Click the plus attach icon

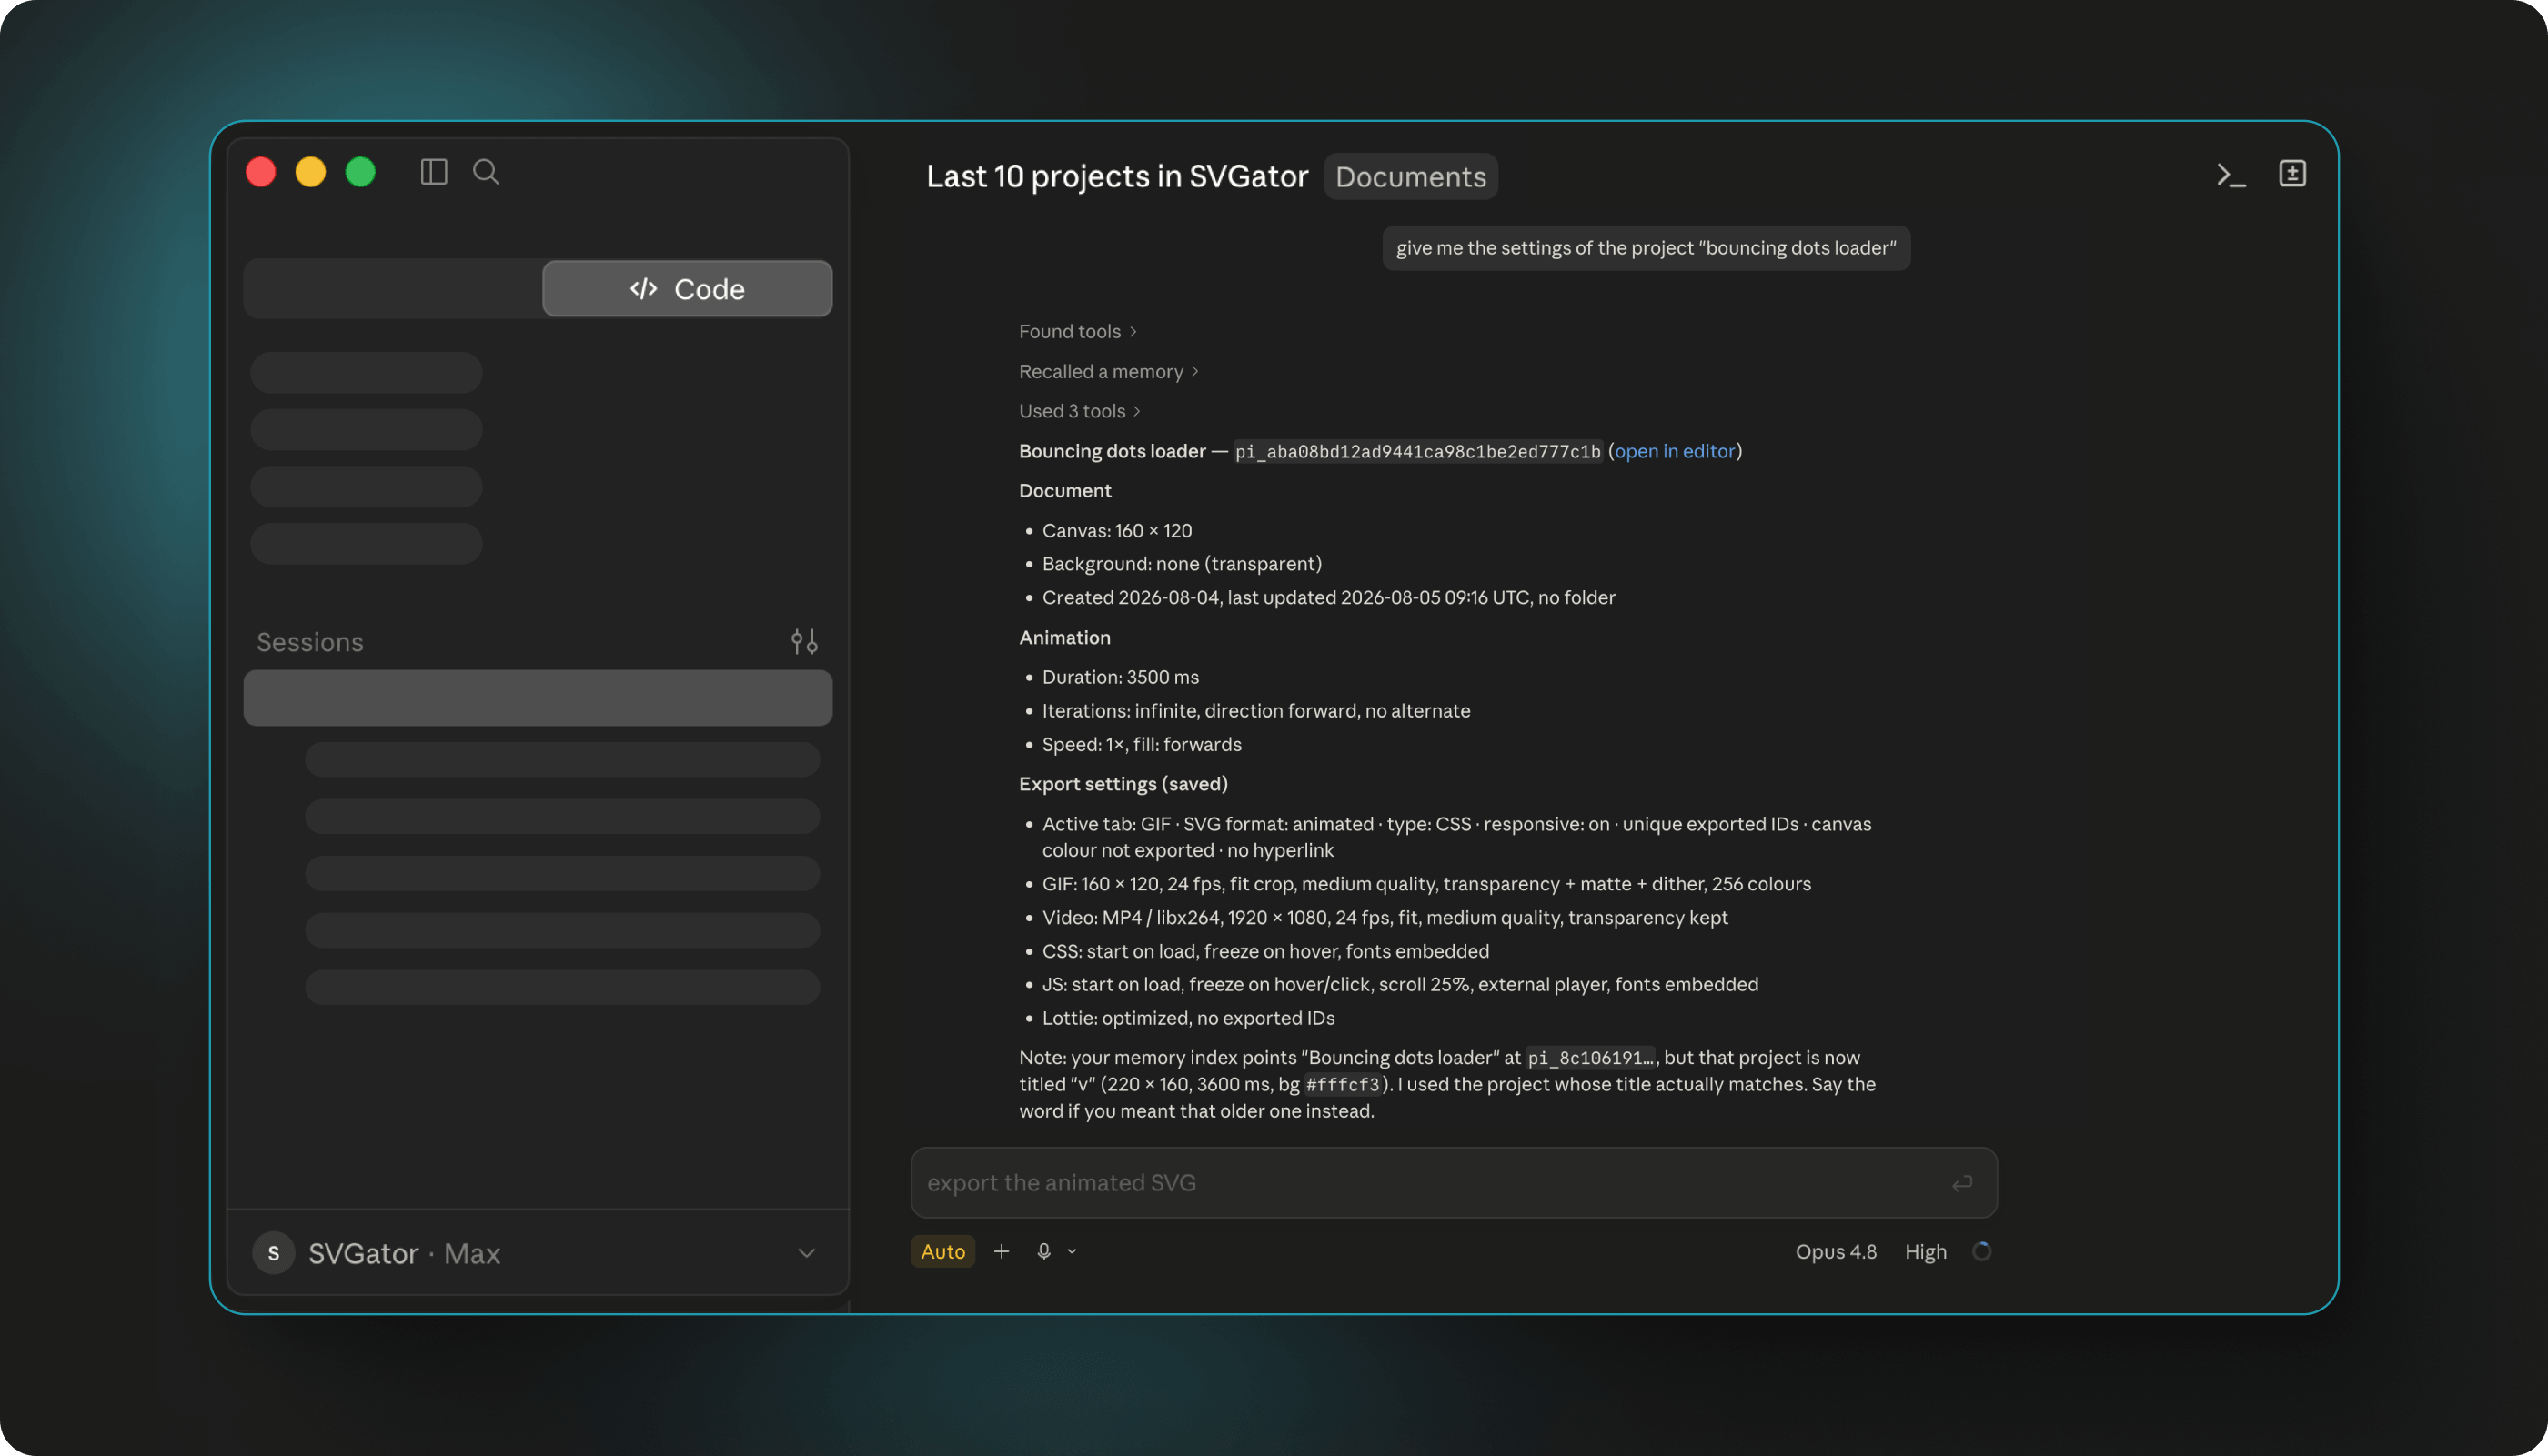tap(1001, 1251)
